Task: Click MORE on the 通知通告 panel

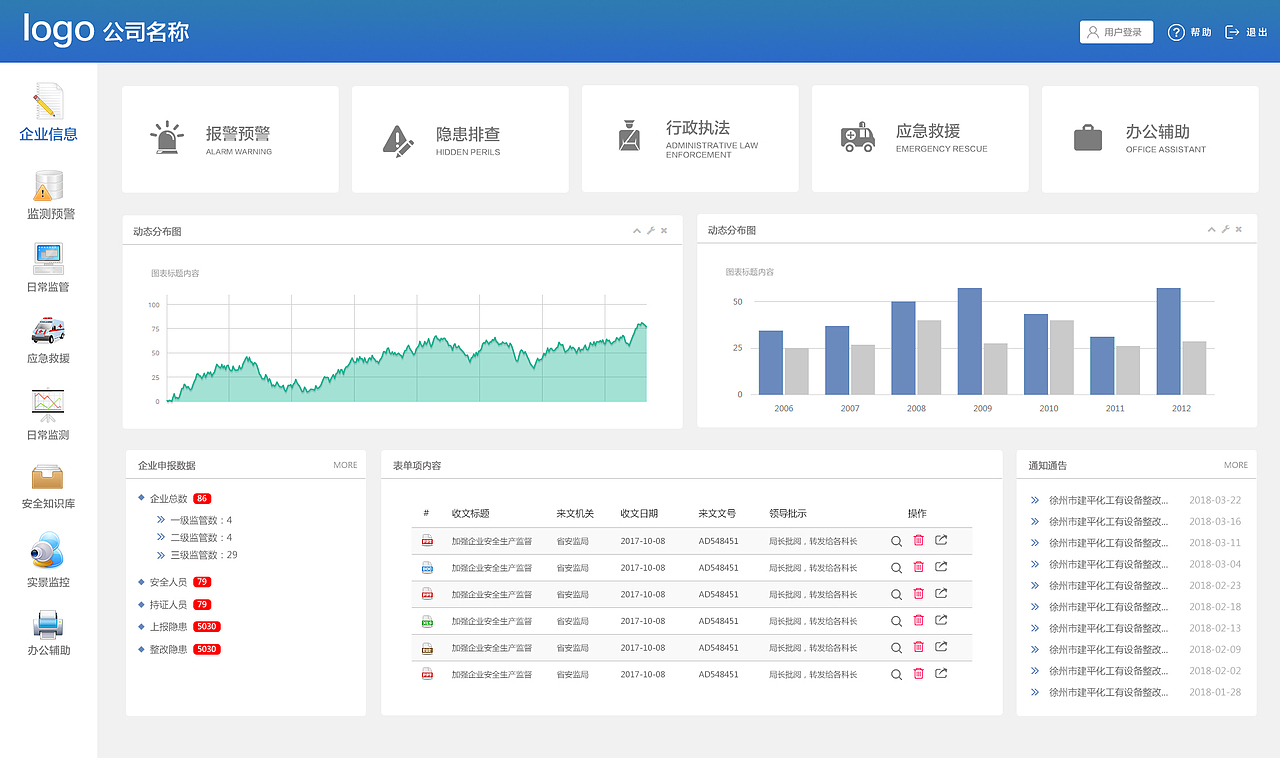Action: 1236,464
